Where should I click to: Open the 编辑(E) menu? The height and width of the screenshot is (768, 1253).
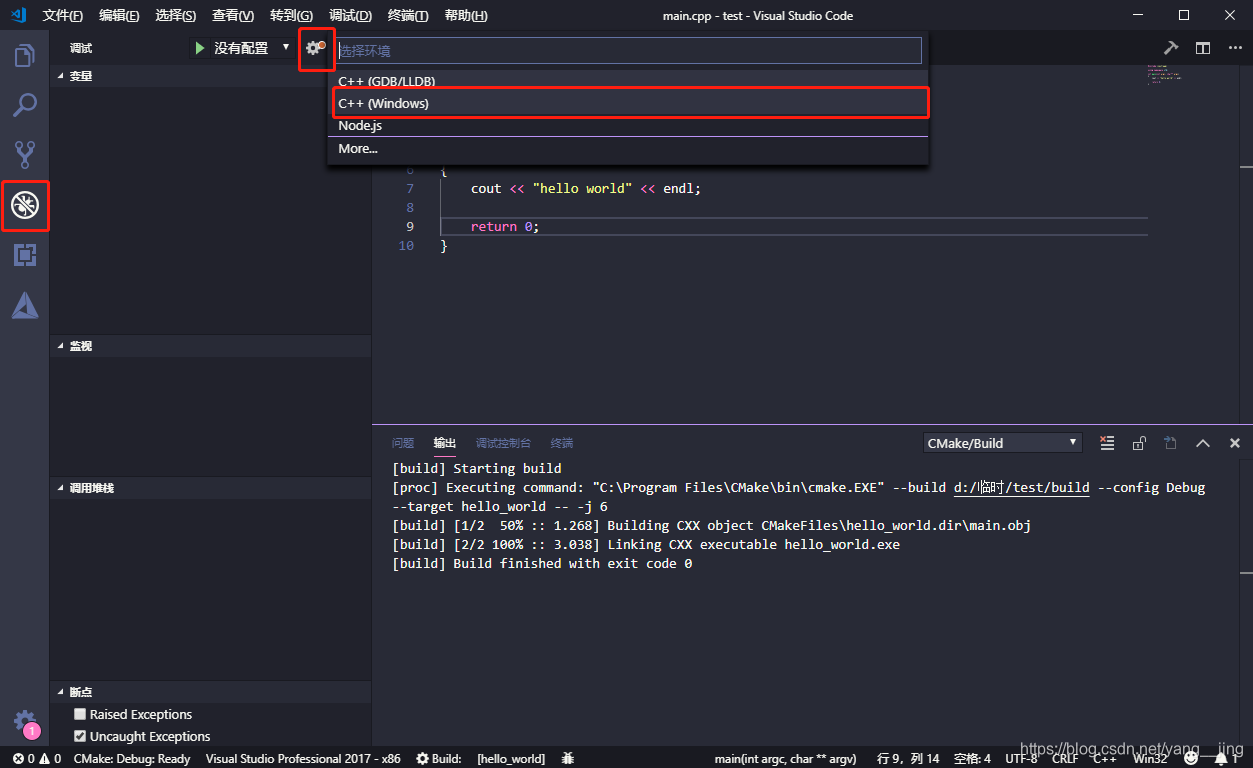point(120,16)
